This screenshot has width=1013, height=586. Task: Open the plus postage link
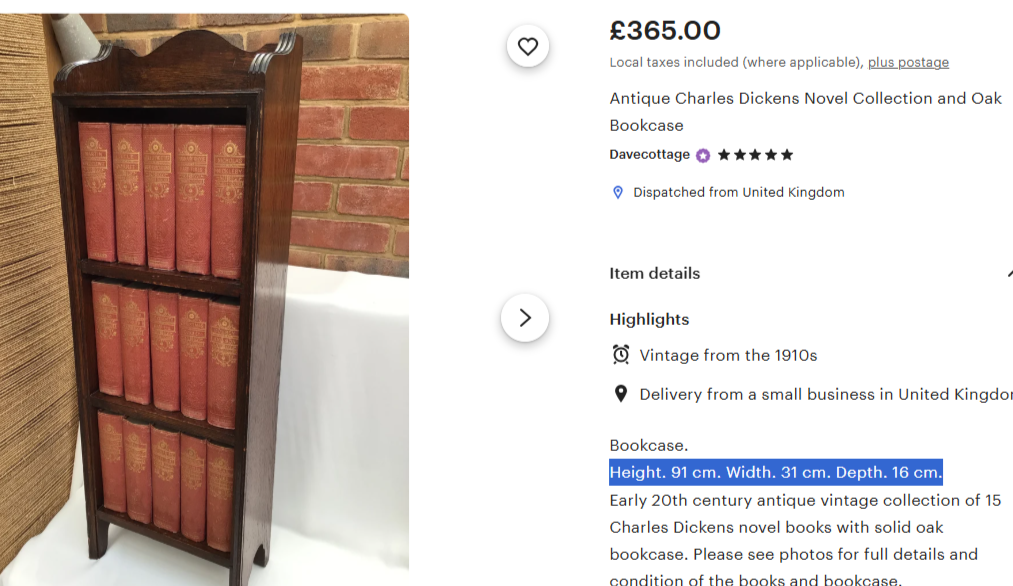908,62
